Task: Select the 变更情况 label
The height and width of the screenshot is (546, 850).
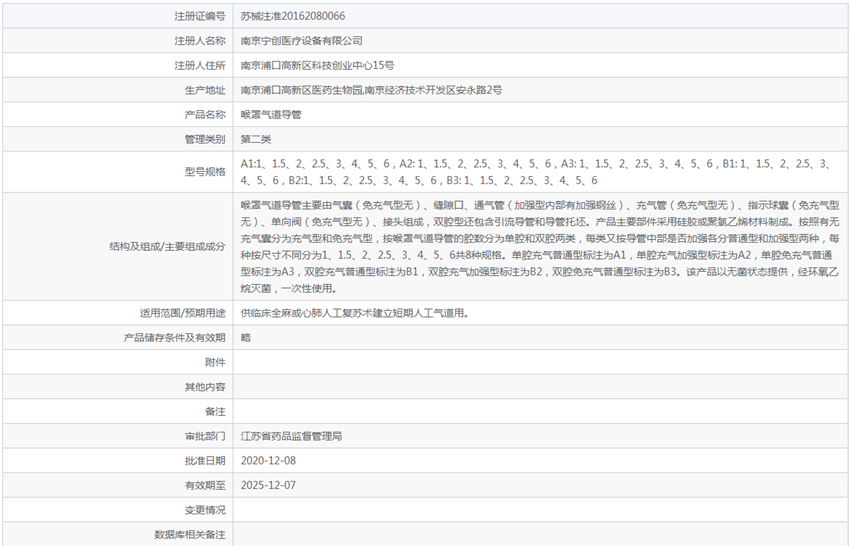Action: pyautogui.click(x=205, y=510)
